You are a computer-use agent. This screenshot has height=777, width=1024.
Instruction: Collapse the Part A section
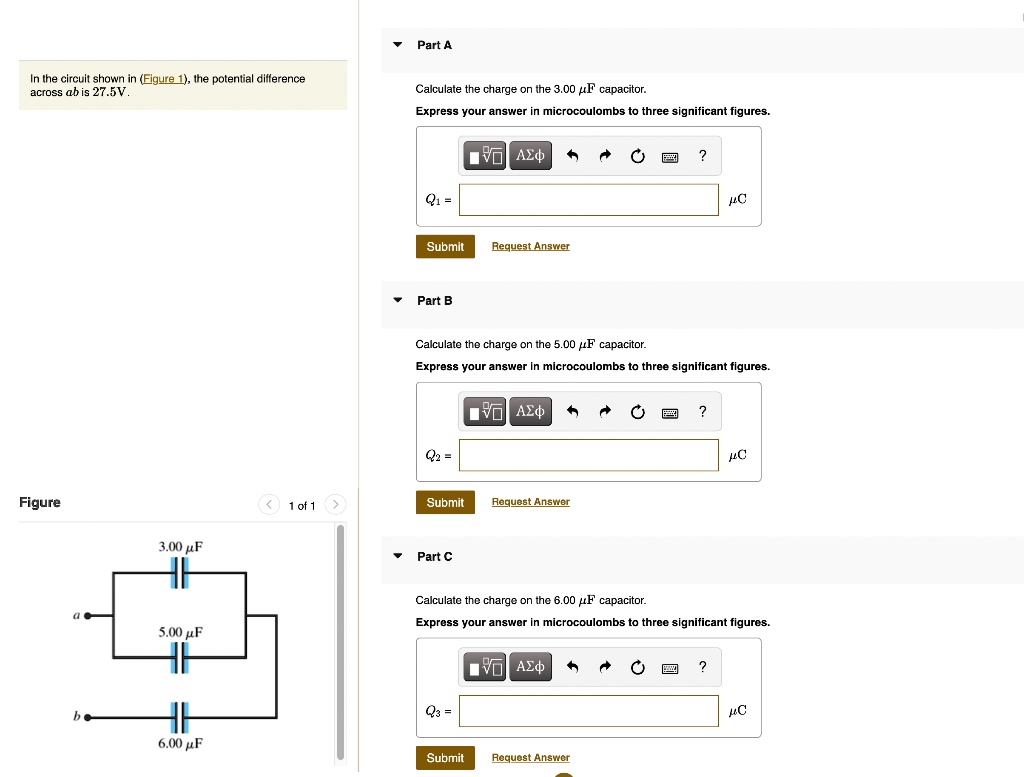pos(396,44)
